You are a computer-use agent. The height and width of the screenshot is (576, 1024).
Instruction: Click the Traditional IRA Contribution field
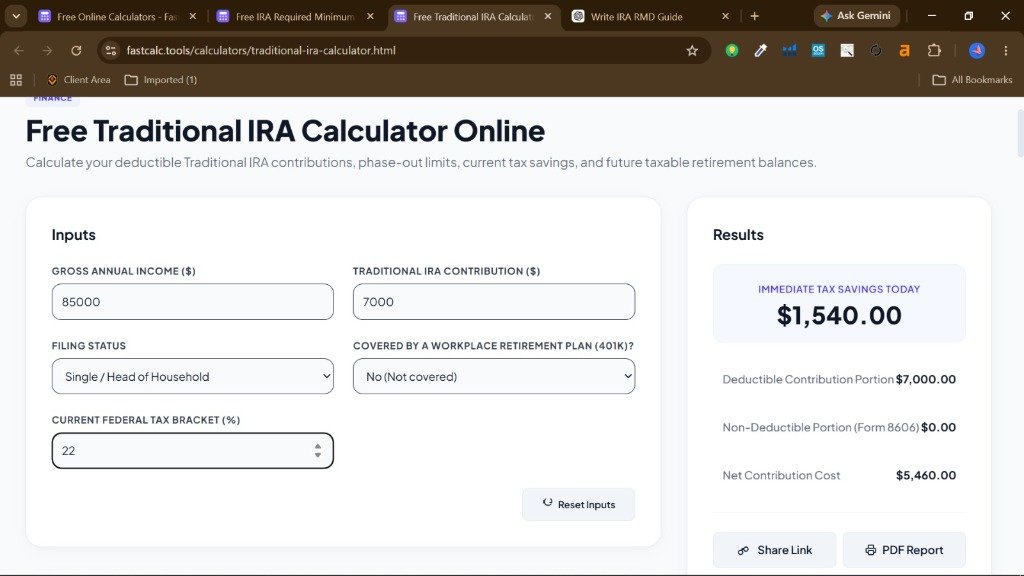494,302
